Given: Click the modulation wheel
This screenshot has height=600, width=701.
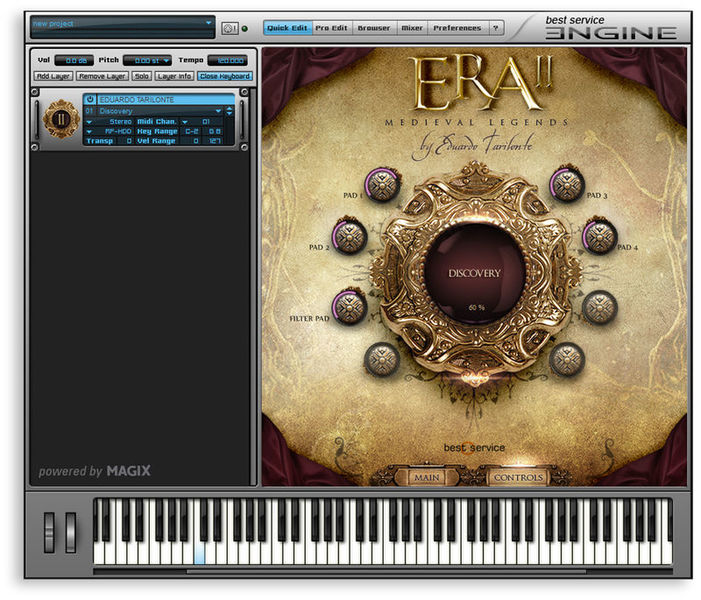Looking at the screenshot, I should tap(71, 532).
